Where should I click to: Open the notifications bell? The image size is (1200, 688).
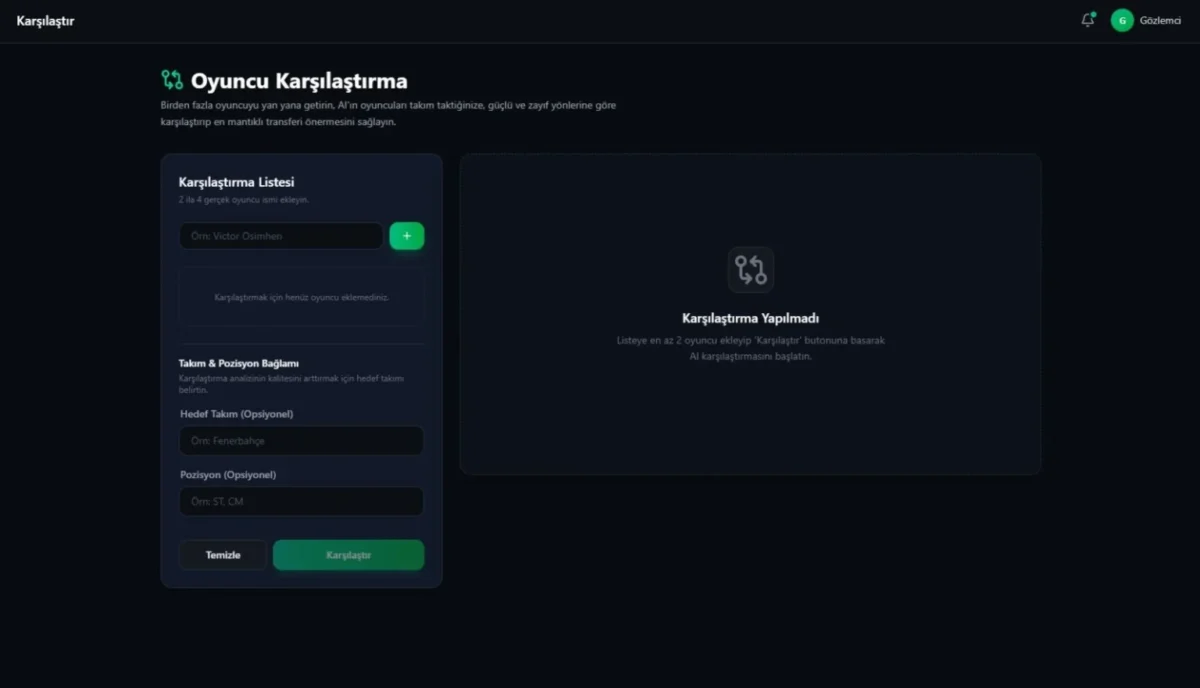tap(1088, 20)
